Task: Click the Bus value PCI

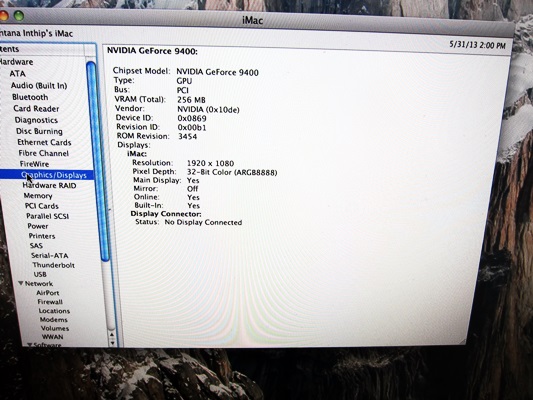Action: click(183, 90)
